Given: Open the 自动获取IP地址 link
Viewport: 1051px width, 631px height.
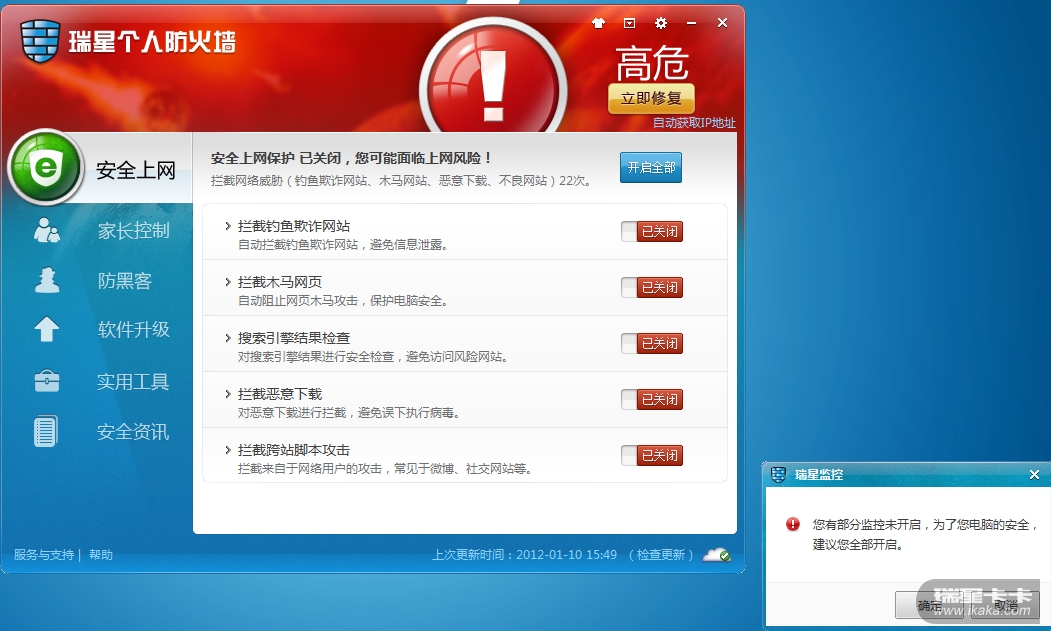Looking at the screenshot, I should point(694,123).
